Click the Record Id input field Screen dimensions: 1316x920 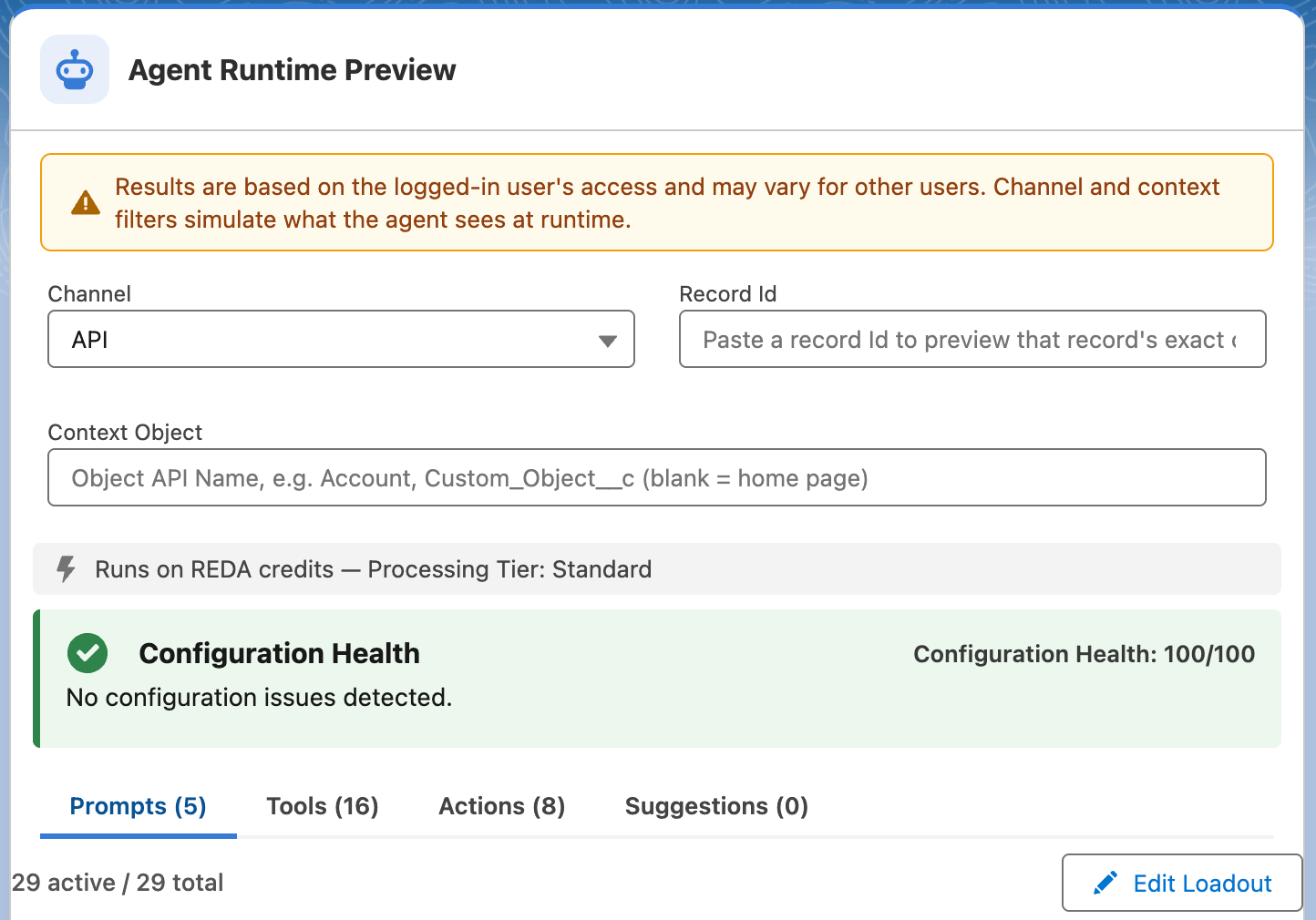pos(972,340)
